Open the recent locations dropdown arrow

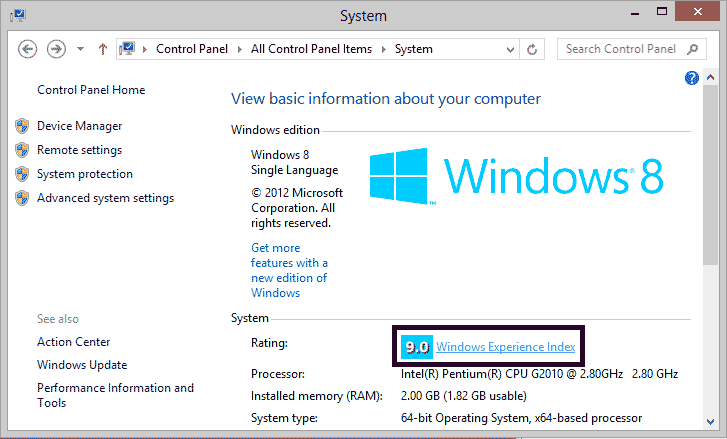[80, 49]
